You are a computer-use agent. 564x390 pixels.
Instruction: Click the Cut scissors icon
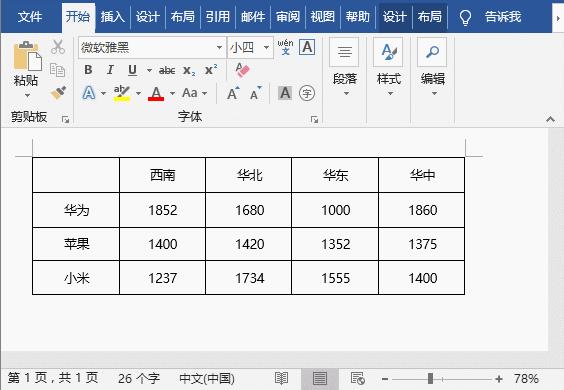(58, 47)
